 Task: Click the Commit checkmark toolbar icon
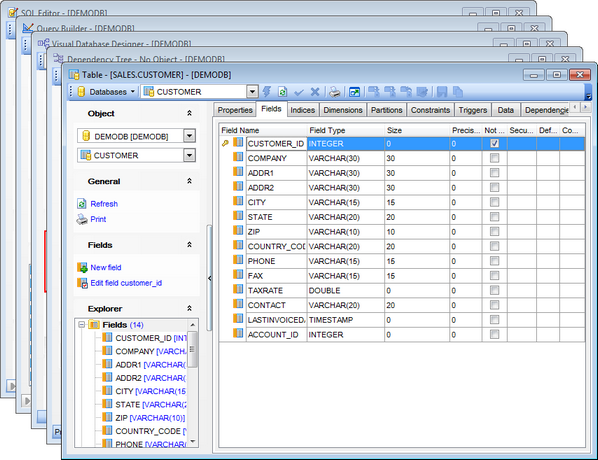(299, 92)
